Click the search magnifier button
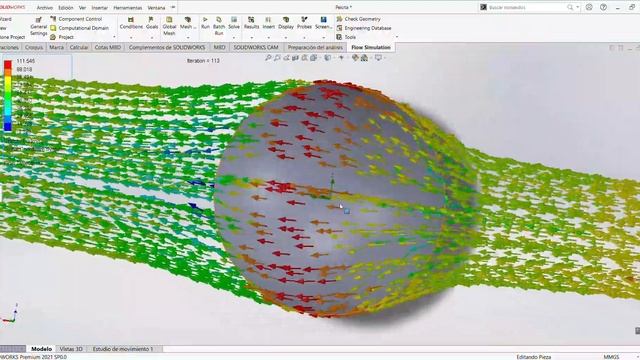This screenshot has width=640, height=360. [x=570, y=7]
